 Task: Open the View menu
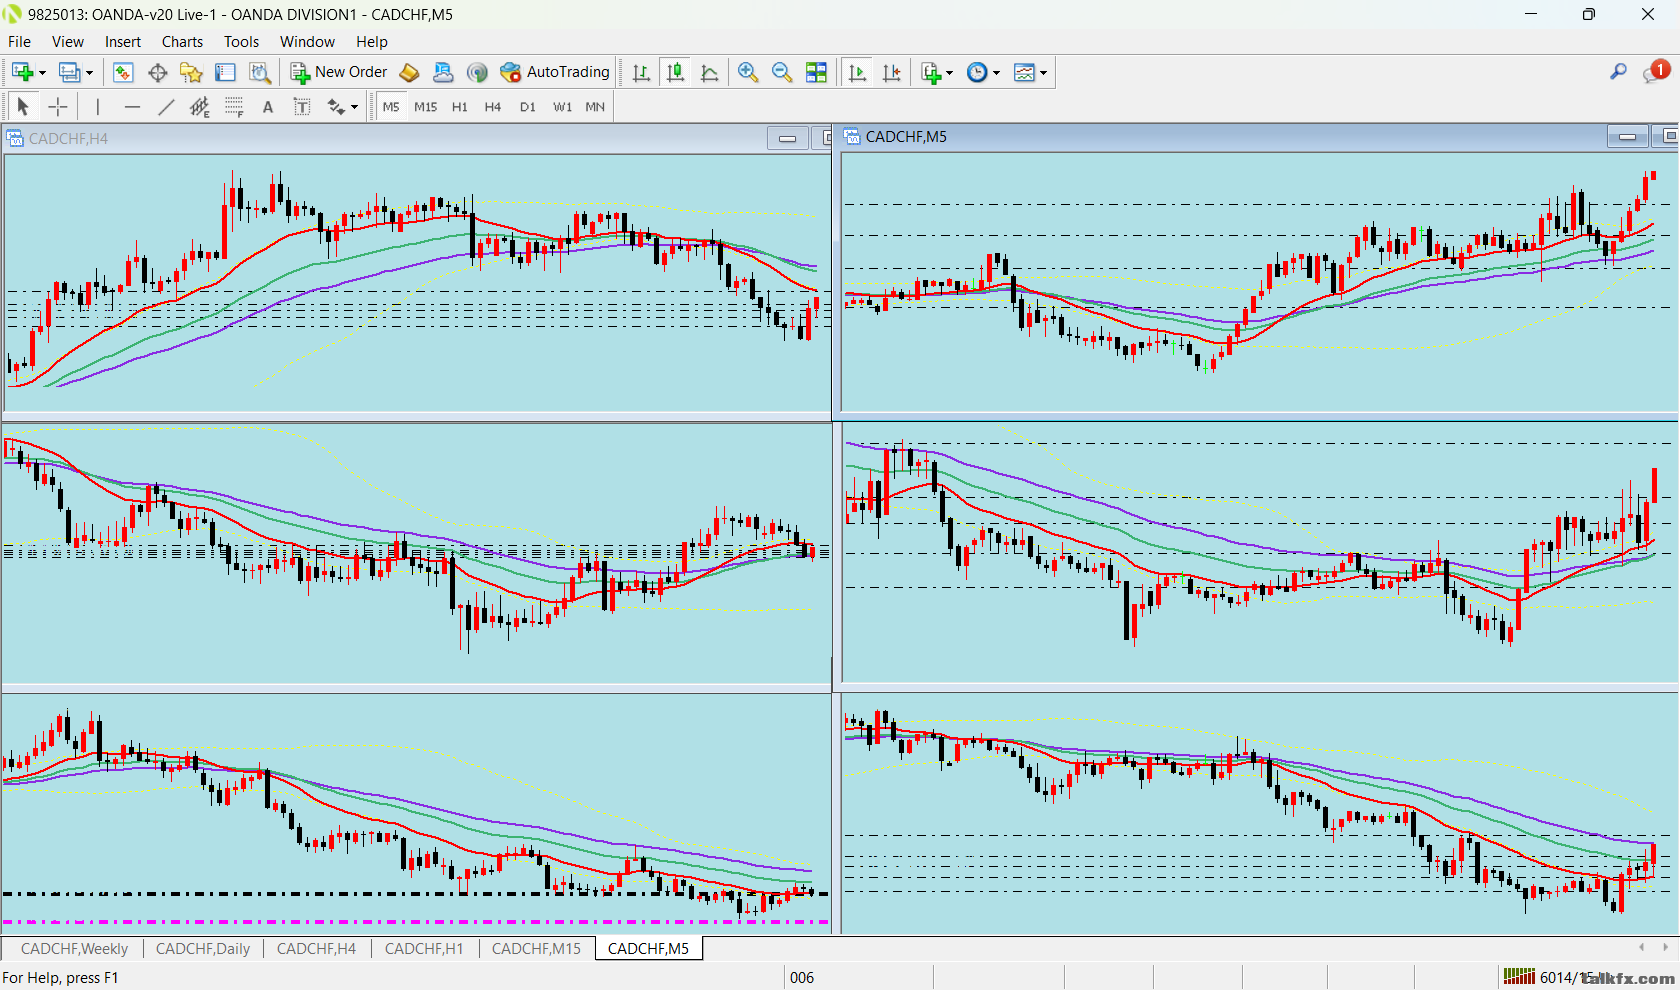[x=68, y=42]
